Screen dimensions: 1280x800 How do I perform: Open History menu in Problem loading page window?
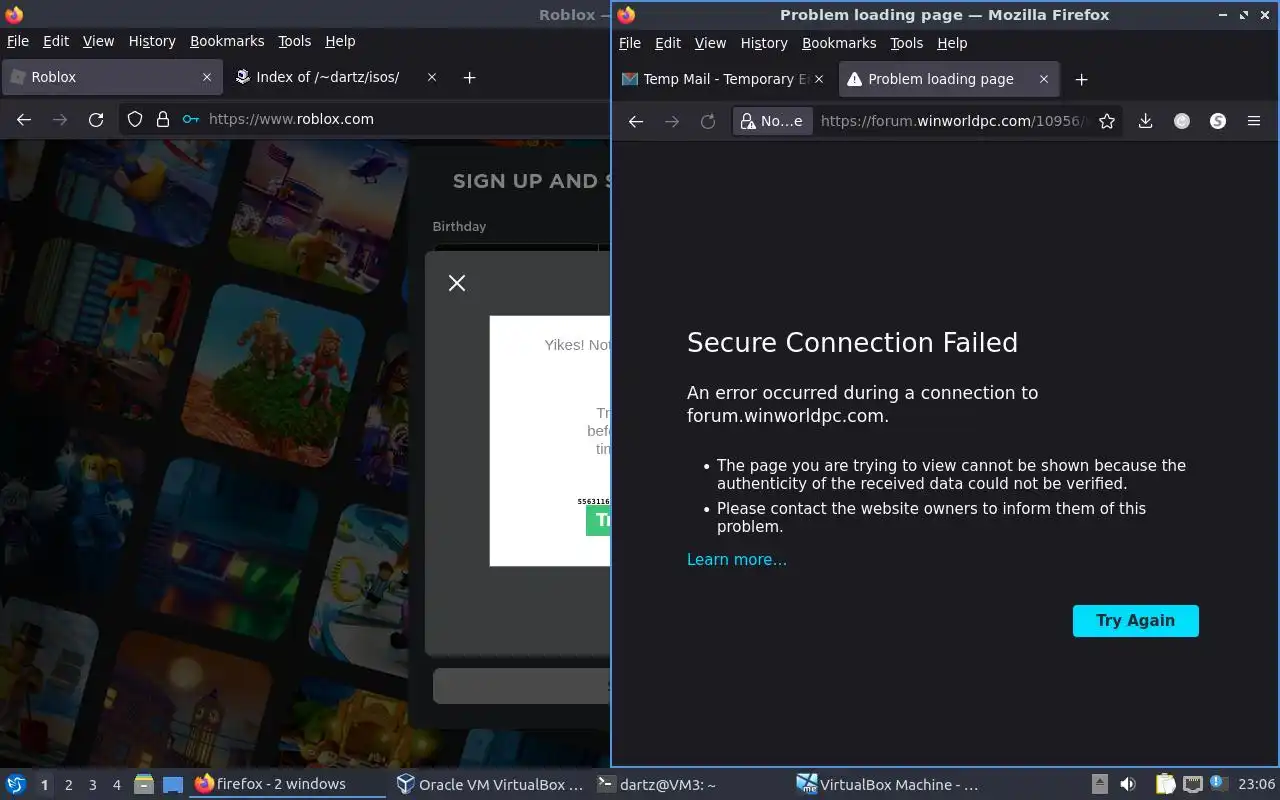pos(764,43)
